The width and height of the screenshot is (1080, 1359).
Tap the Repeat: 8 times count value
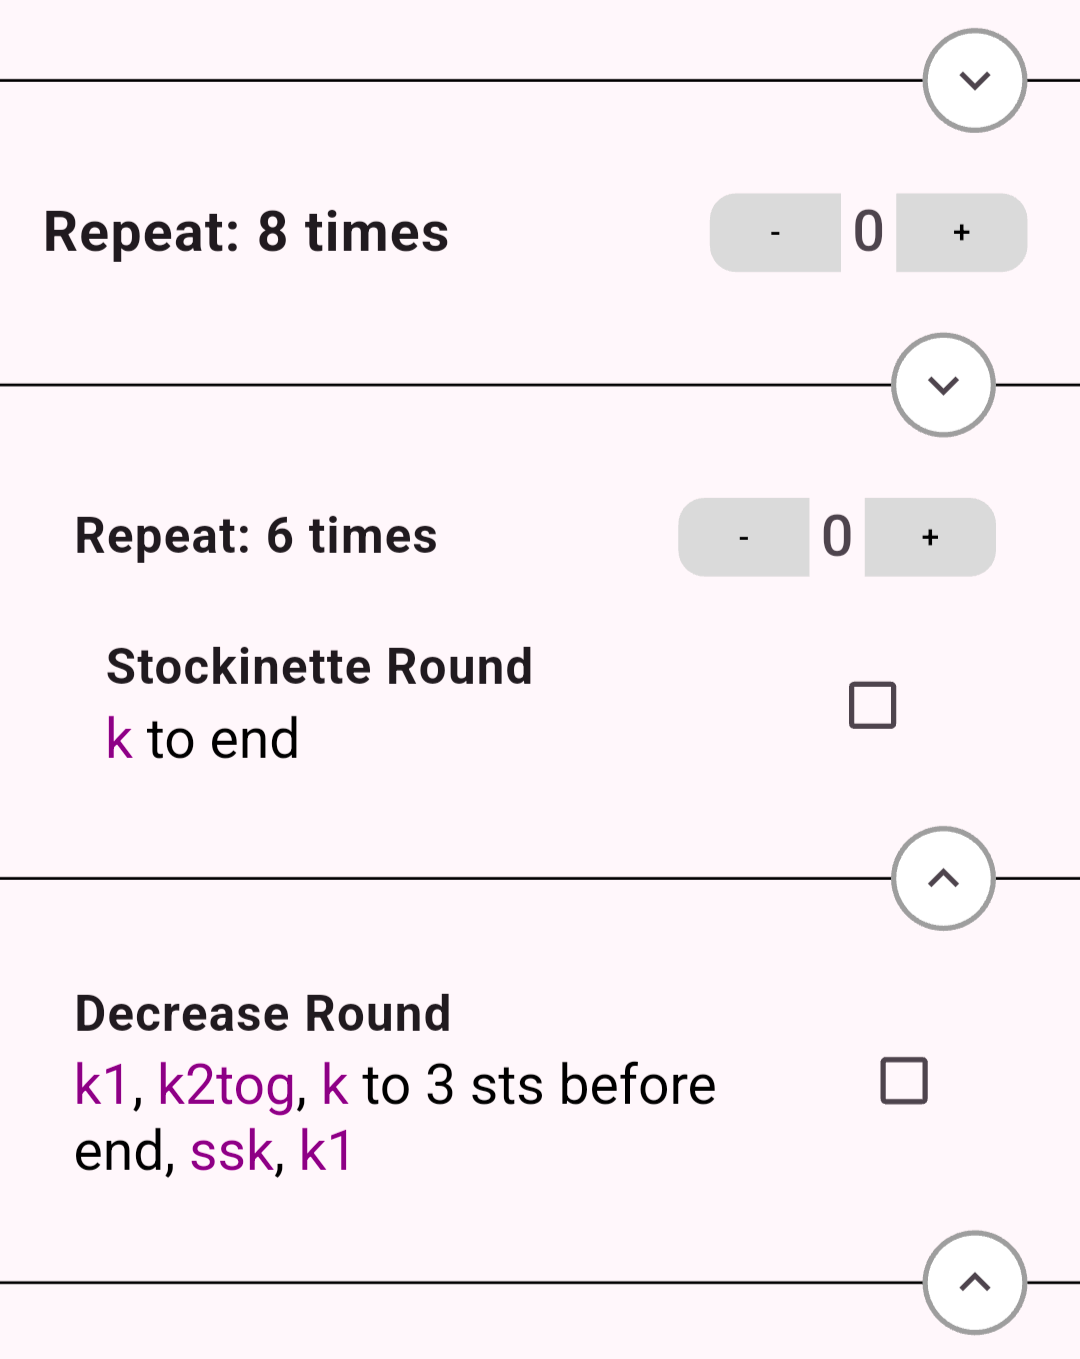[868, 233]
